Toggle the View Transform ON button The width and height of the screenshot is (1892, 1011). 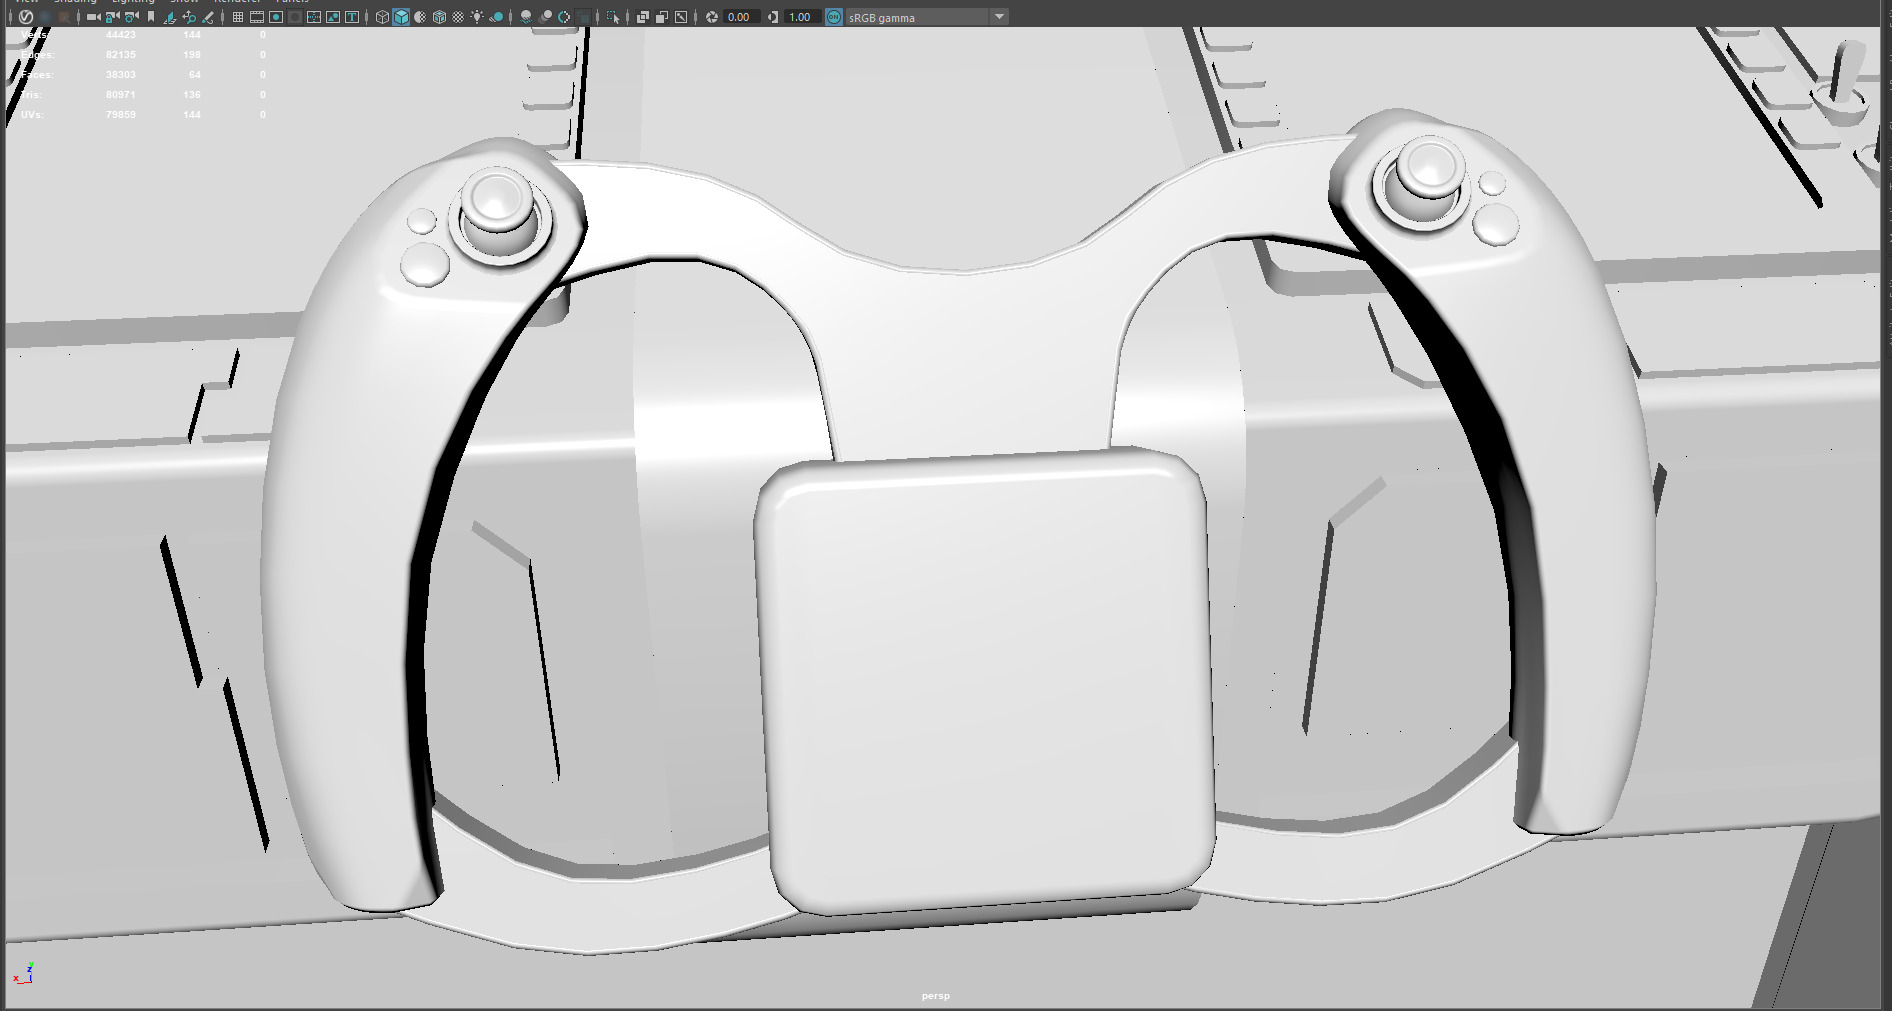tap(834, 17)
